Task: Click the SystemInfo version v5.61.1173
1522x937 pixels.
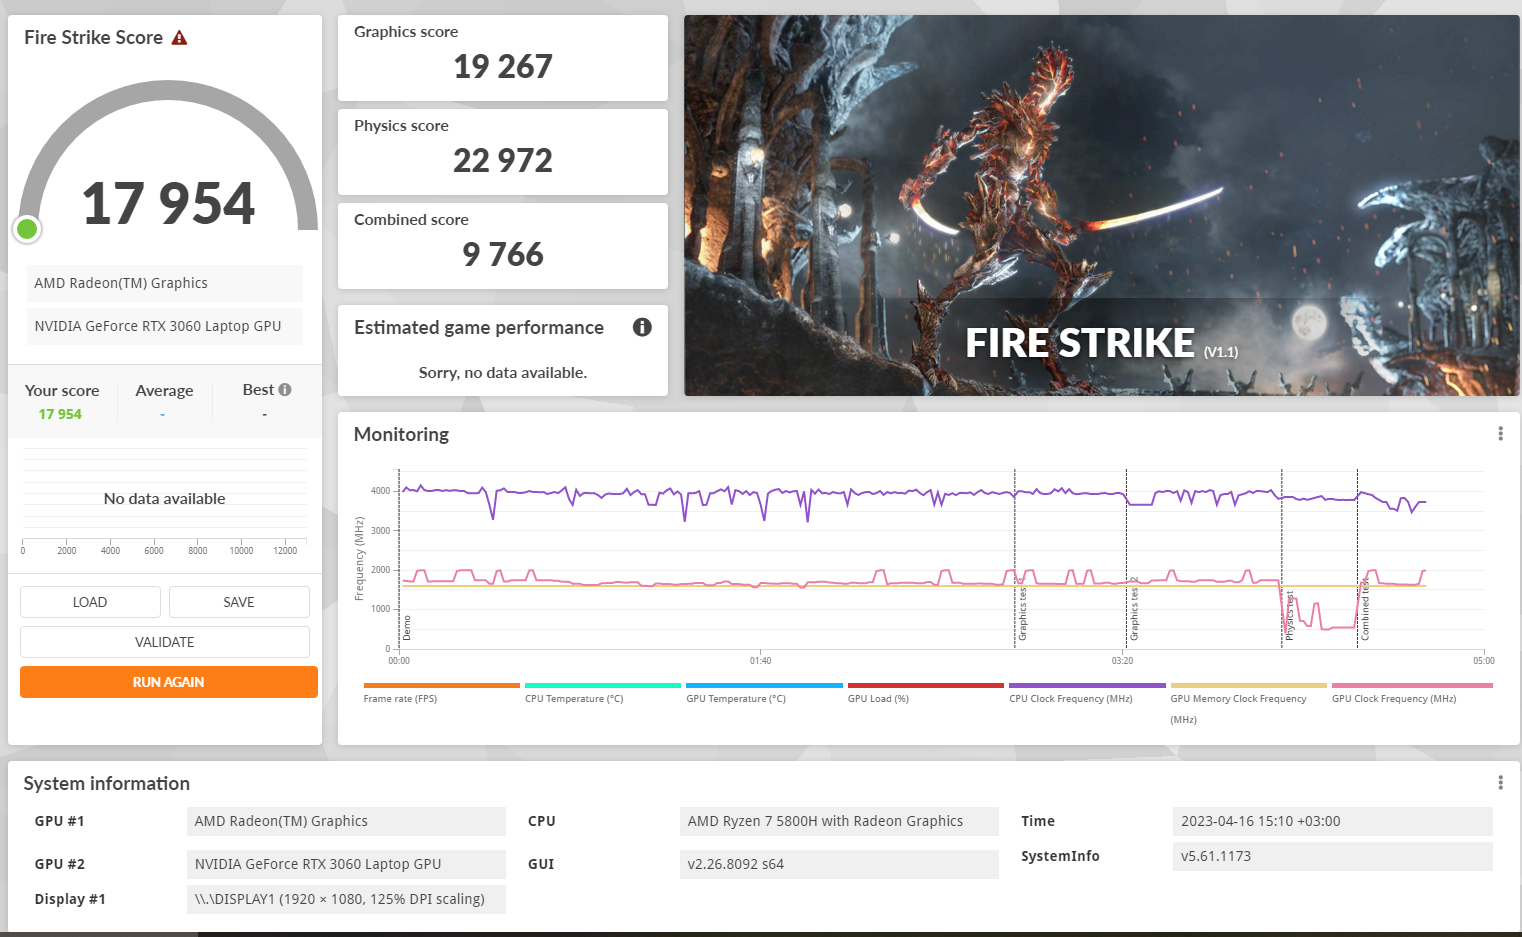Action: click(x=1333, y=856)
